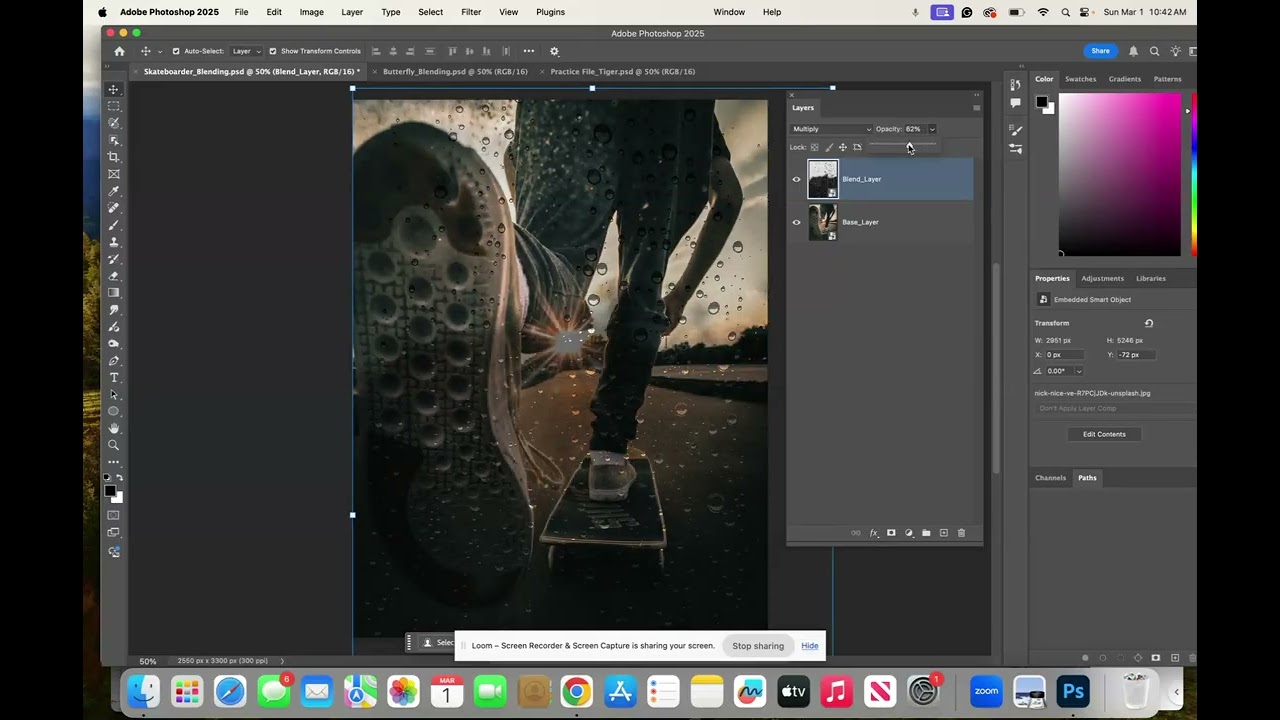Click the foreground color swatch in toolbar

(x=110, y=491)
